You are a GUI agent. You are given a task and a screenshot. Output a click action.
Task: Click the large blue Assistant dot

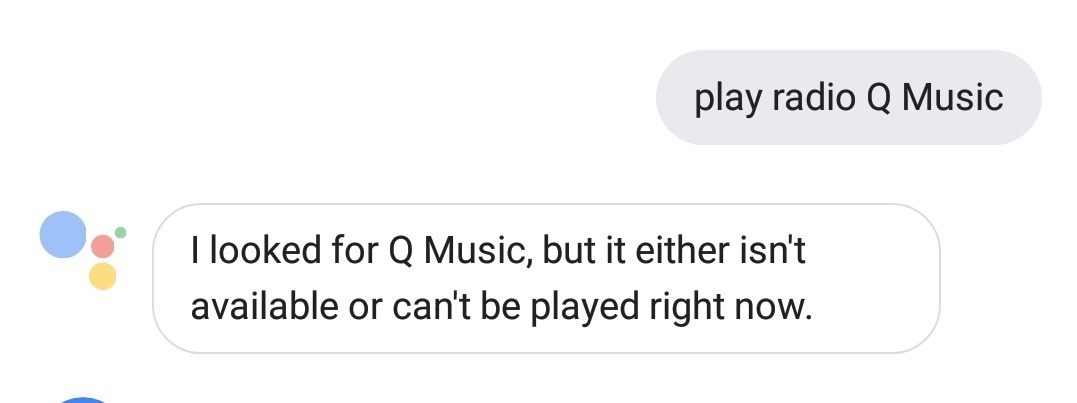(x=62, y=236)
